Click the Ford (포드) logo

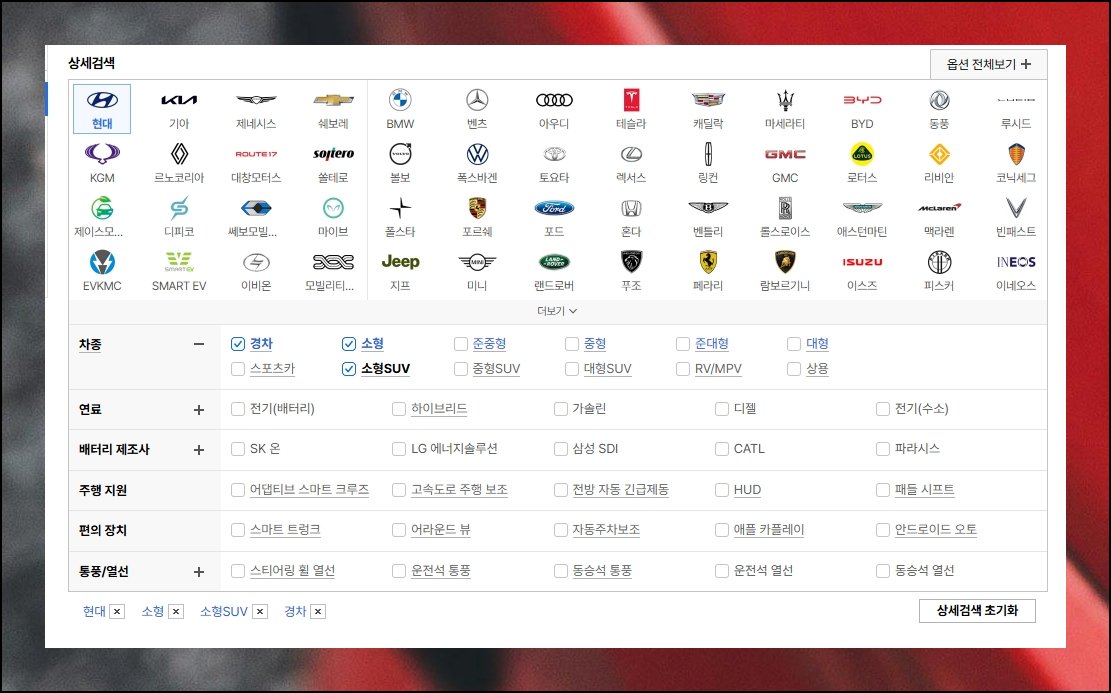(554, 208)
